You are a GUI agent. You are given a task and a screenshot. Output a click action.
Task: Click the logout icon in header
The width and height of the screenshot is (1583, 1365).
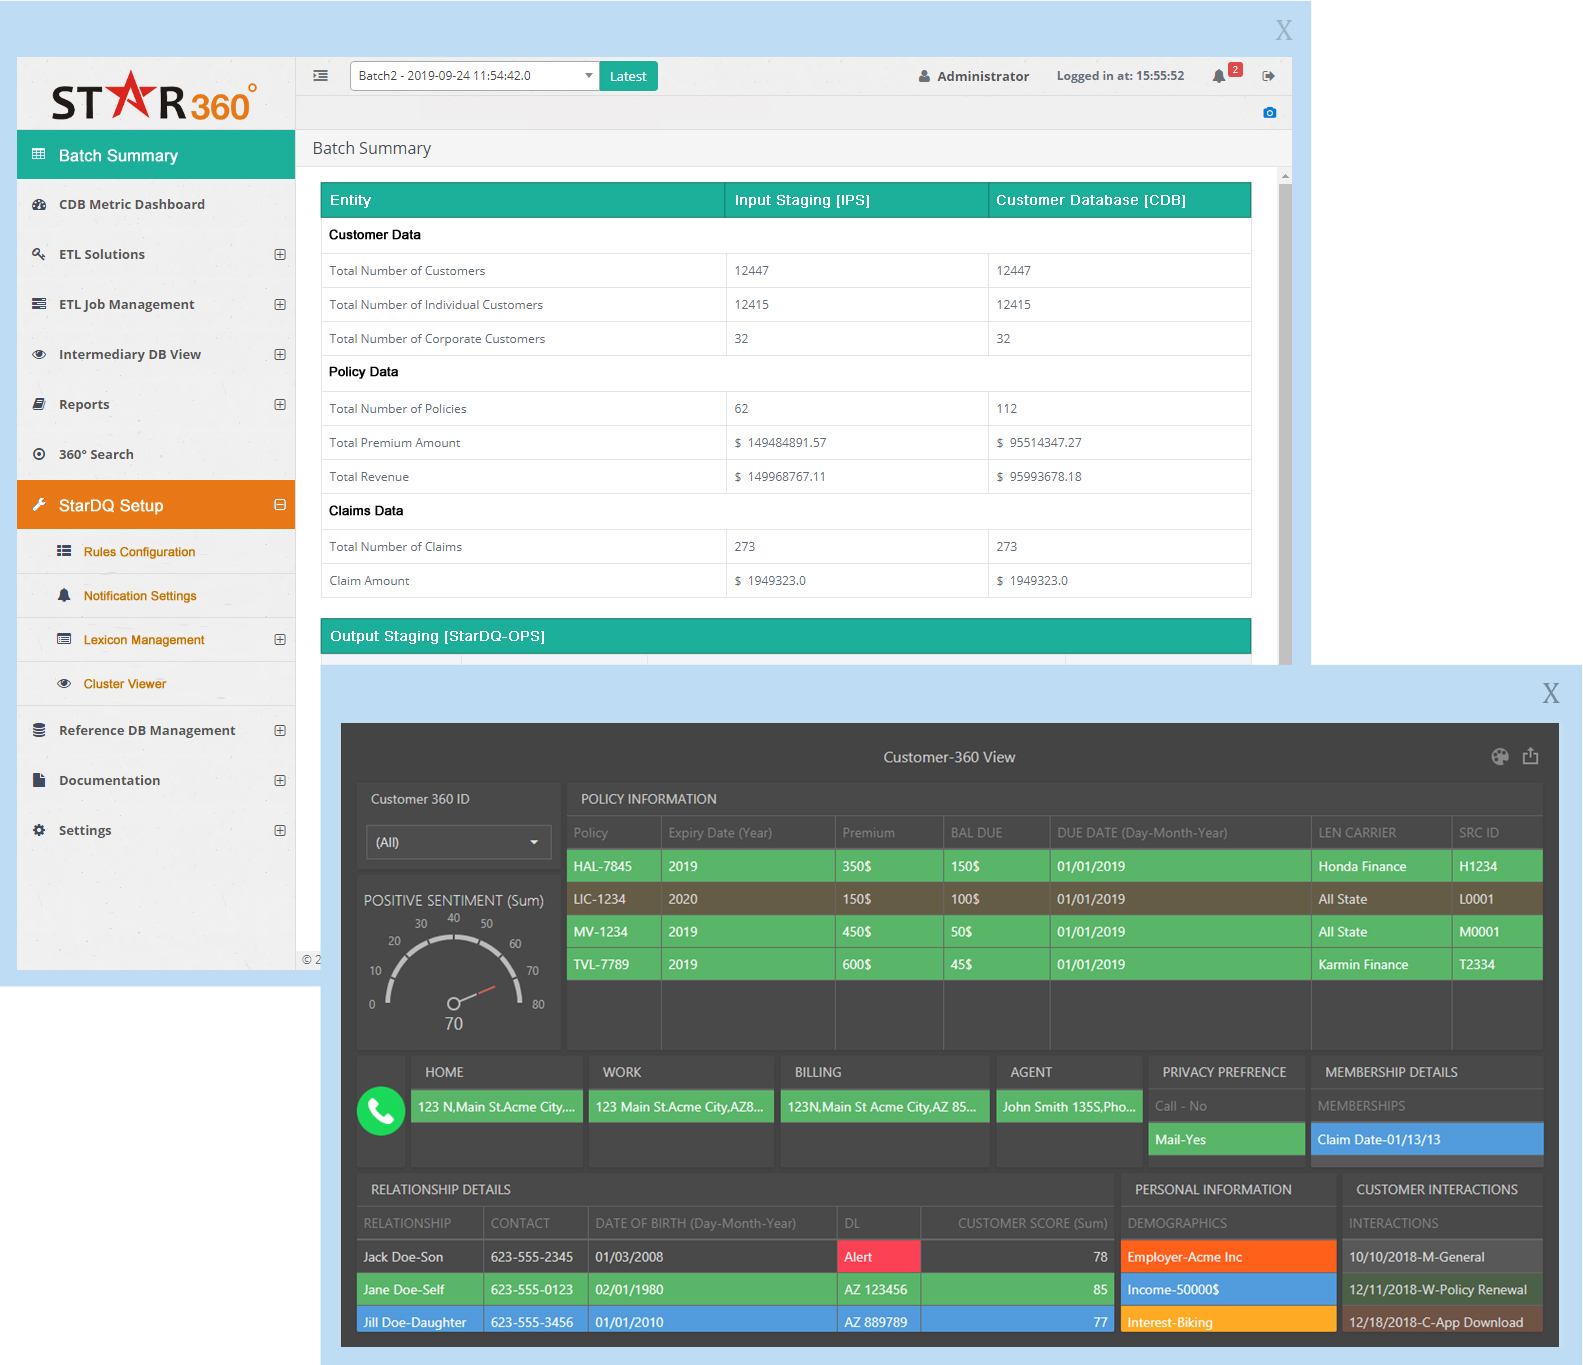point(1268,76)
